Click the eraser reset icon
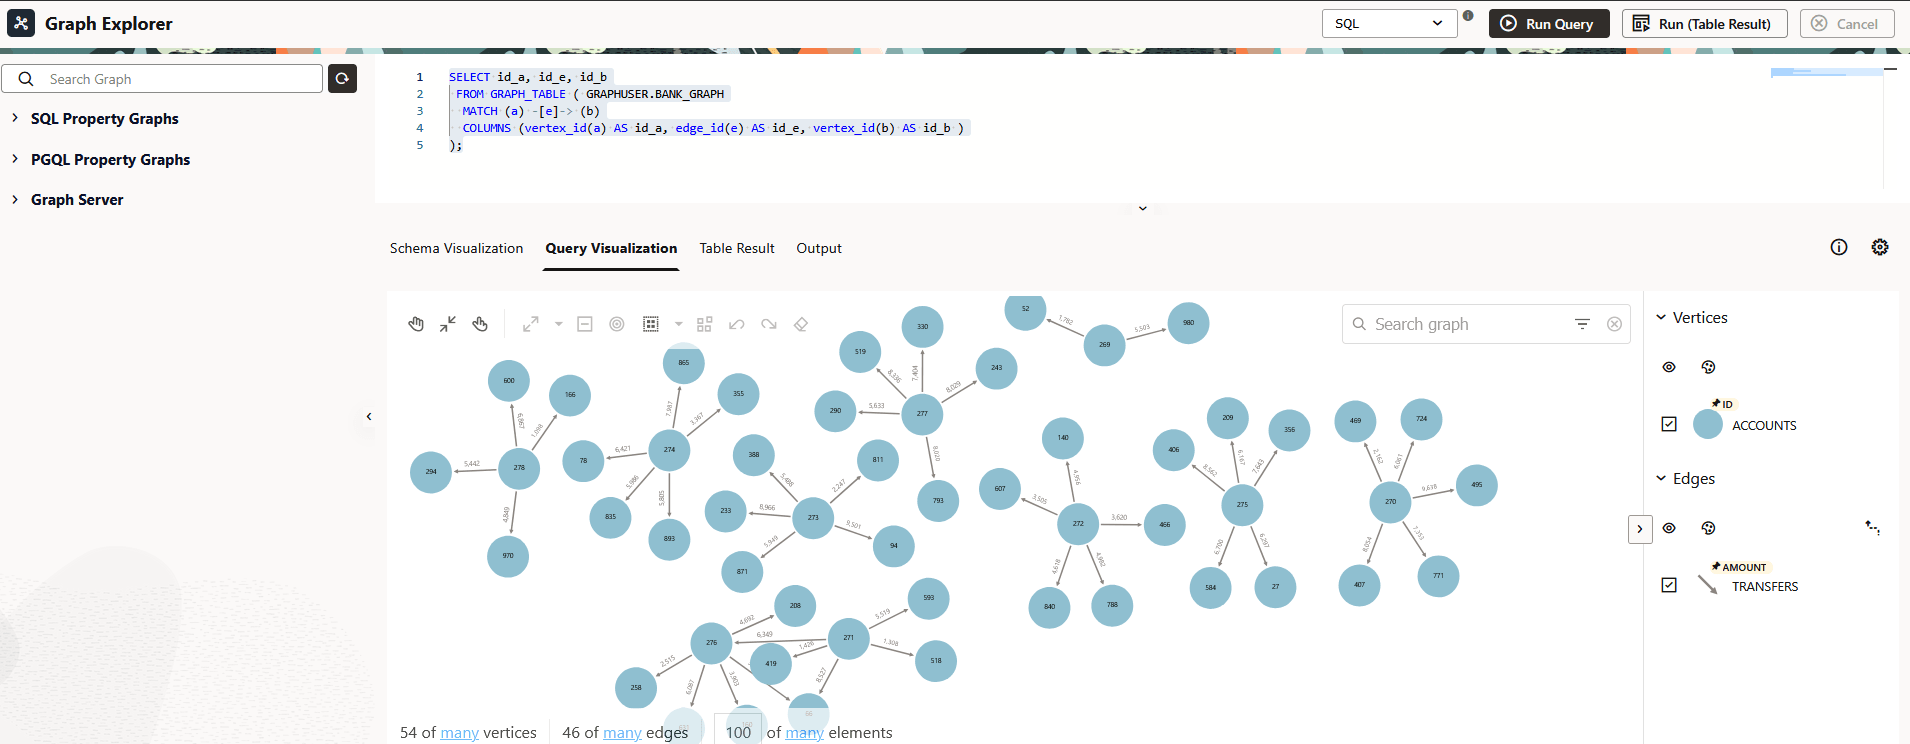This screenshot has height=744, width=1910. pyautogui.click(x=801, y=324)
